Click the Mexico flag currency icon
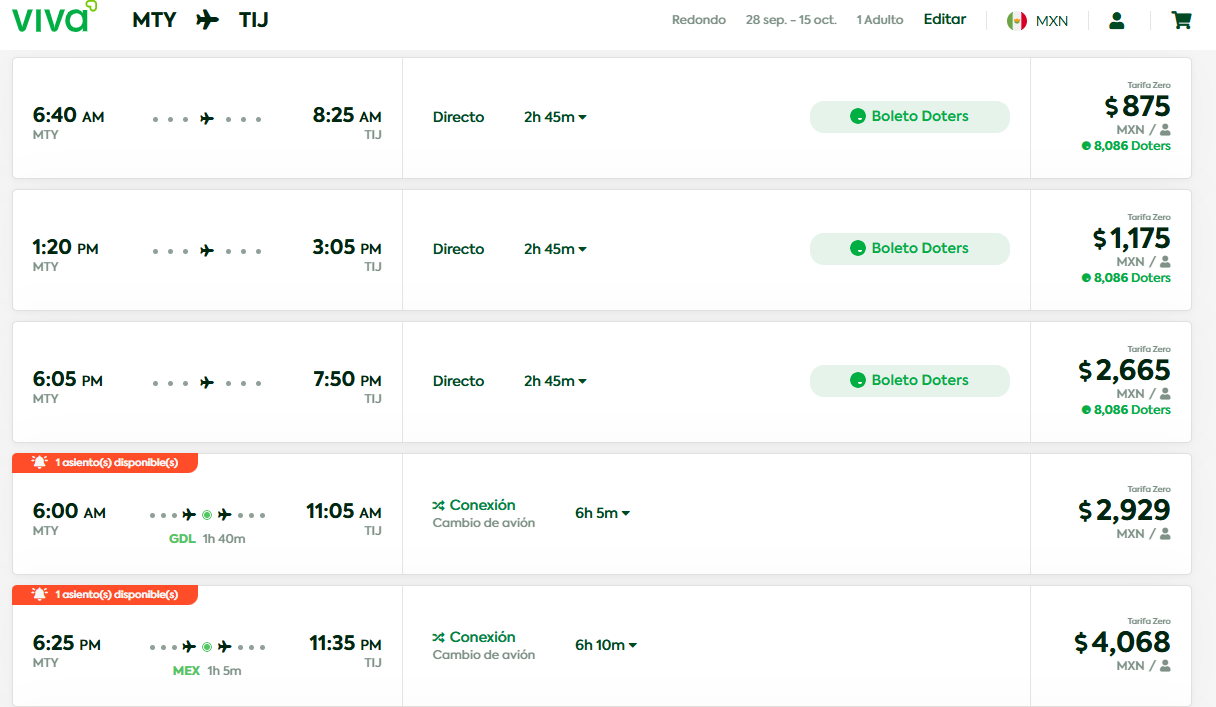1216x707 pixels. coord(1017,21)
